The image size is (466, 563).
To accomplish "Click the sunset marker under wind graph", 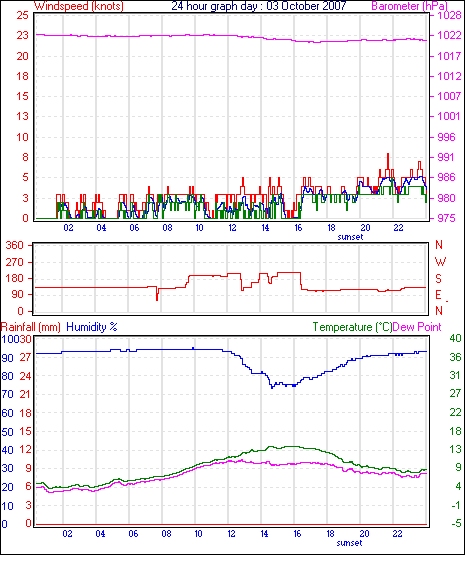I will coord(350,237).
